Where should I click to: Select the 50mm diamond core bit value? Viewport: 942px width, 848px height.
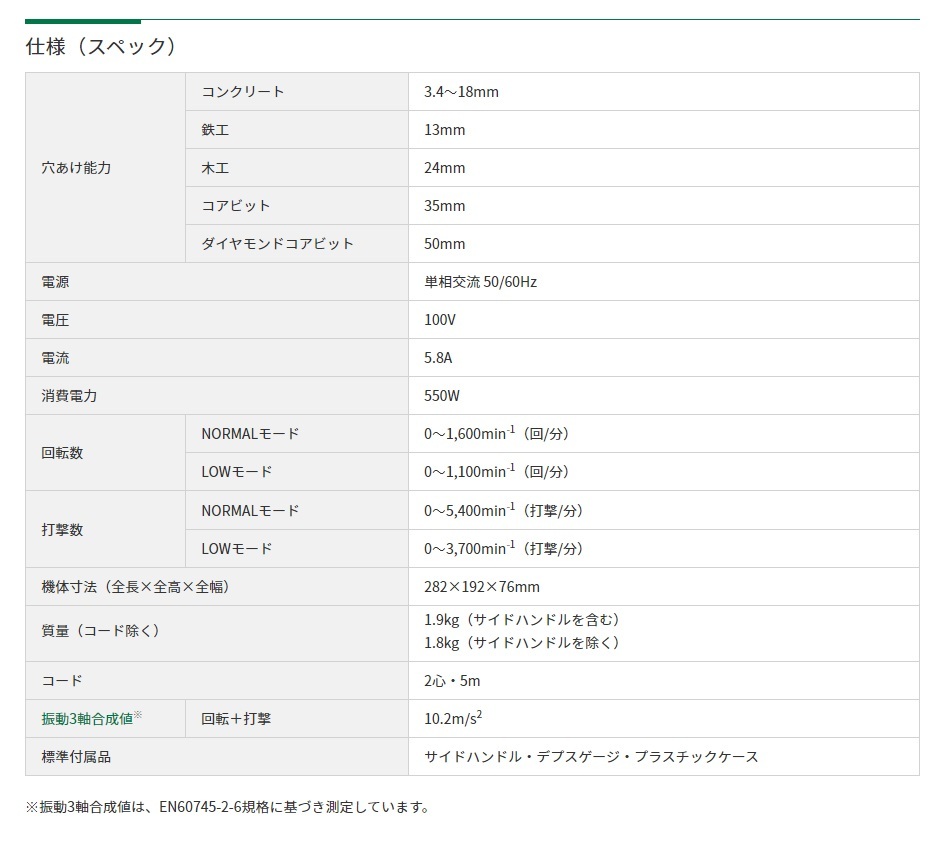(x=444, y=244)
